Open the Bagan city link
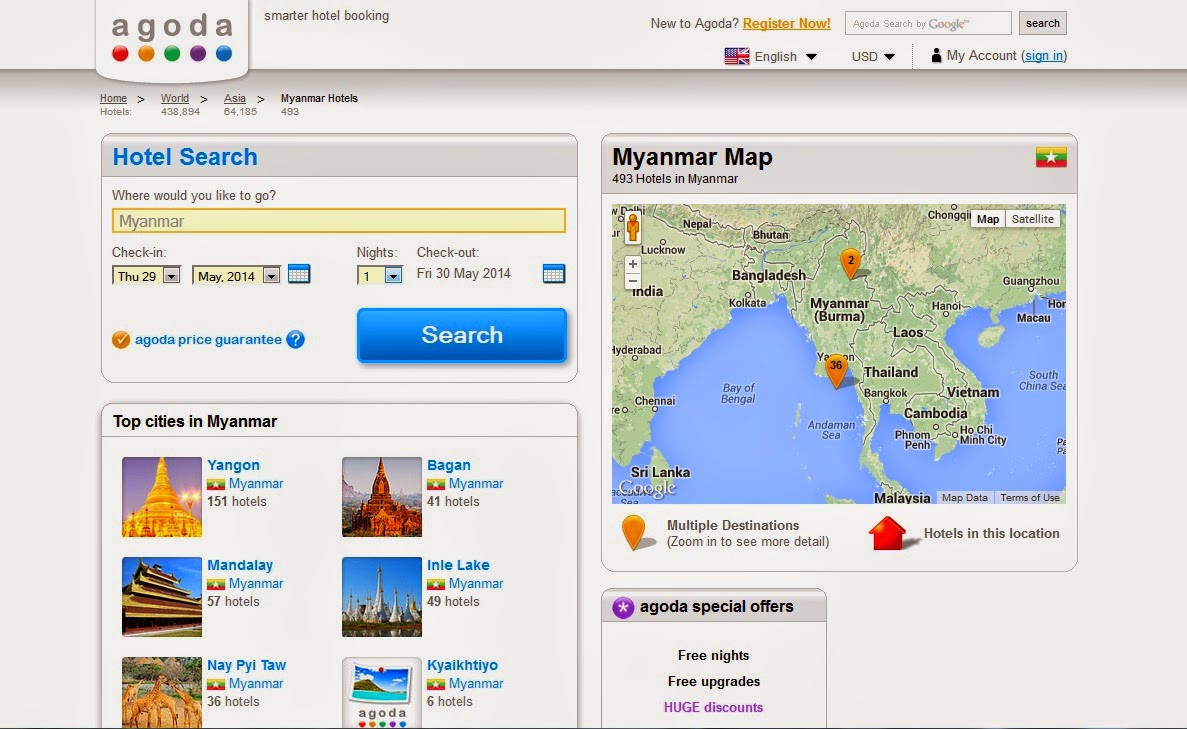 click(x=449, y=465)
